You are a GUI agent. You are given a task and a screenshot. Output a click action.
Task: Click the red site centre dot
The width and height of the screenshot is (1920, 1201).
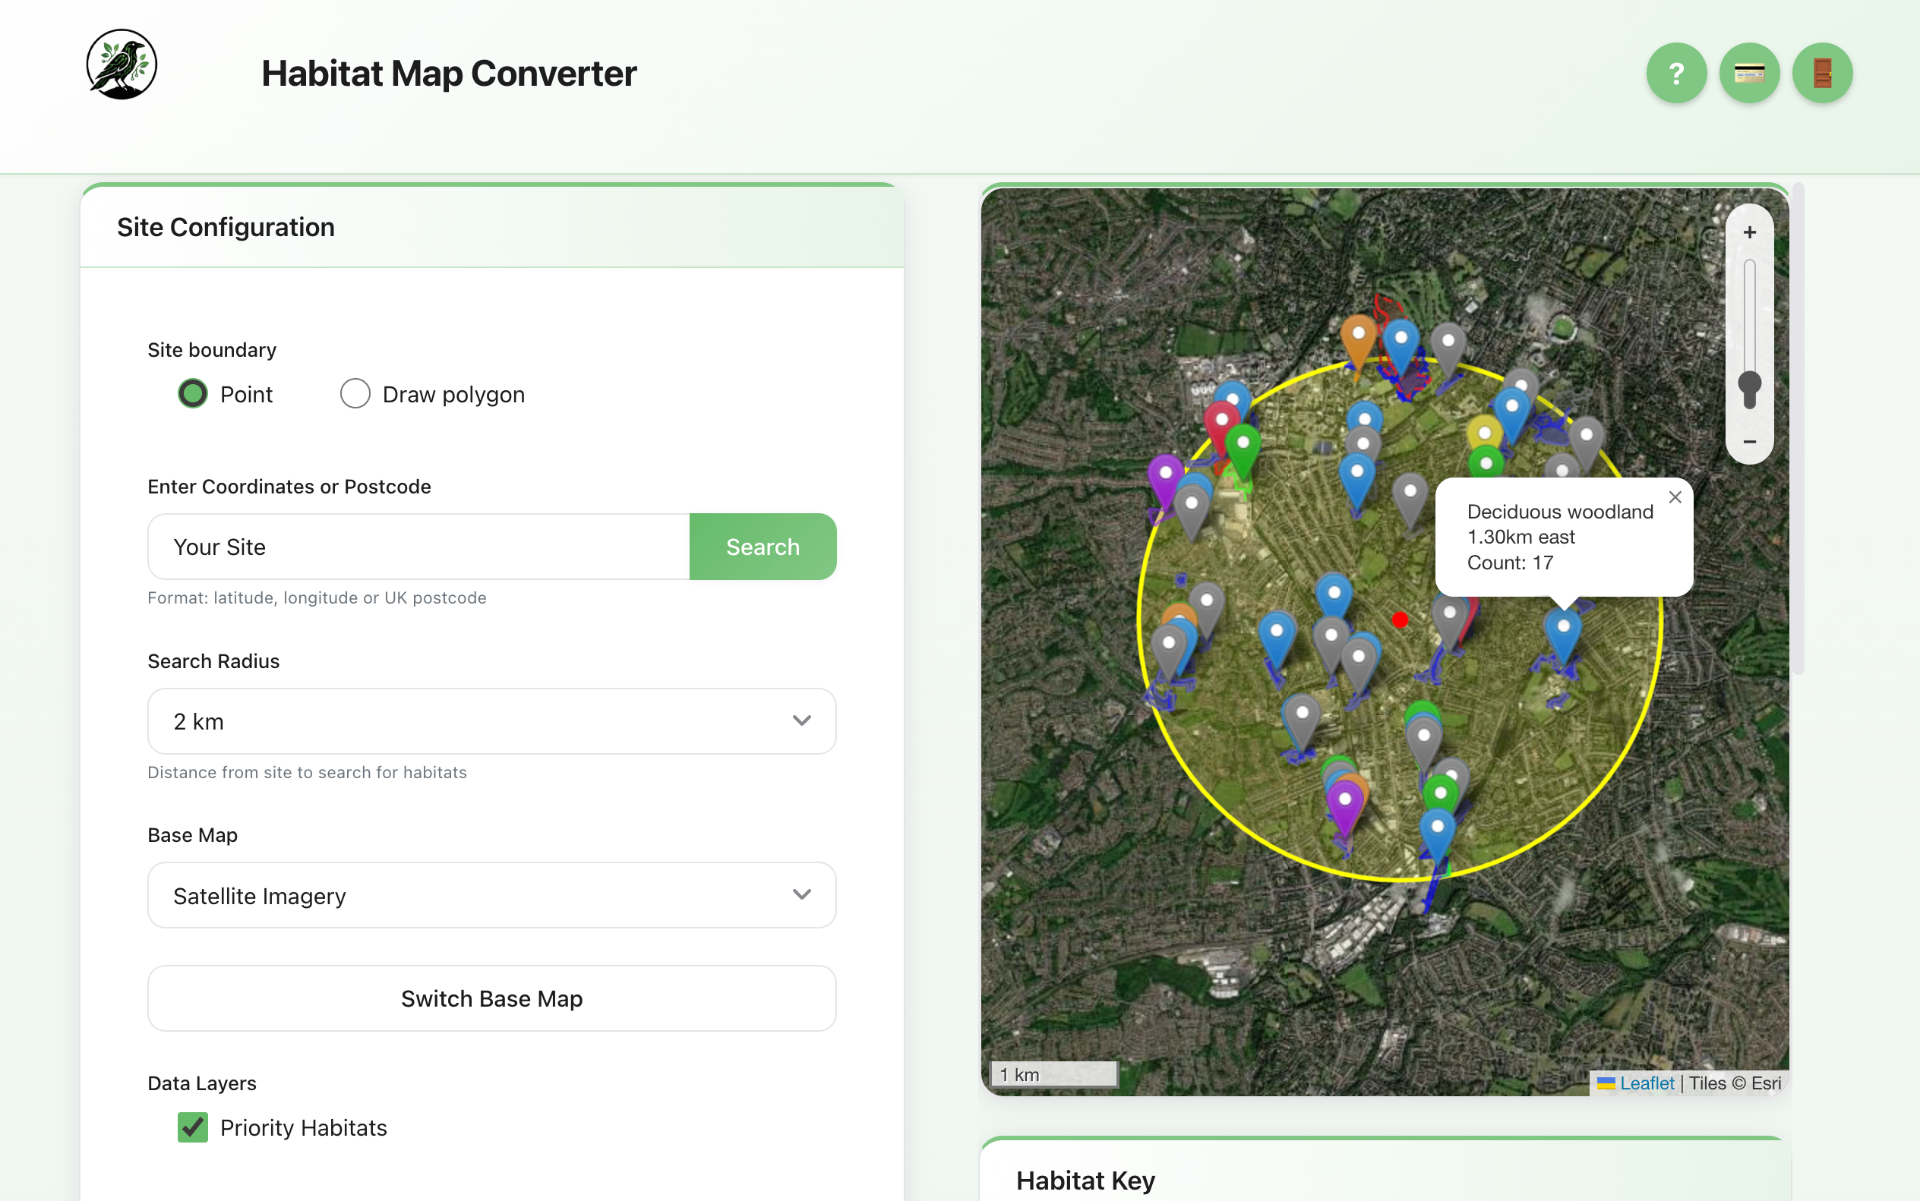pos(1400,620)
